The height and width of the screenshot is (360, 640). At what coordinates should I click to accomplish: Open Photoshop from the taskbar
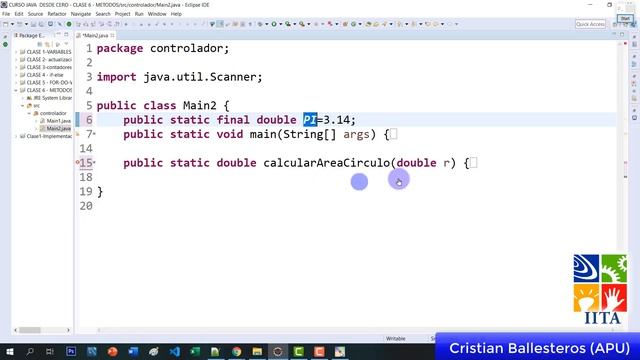pyautogui.click(x=71, y=351)
